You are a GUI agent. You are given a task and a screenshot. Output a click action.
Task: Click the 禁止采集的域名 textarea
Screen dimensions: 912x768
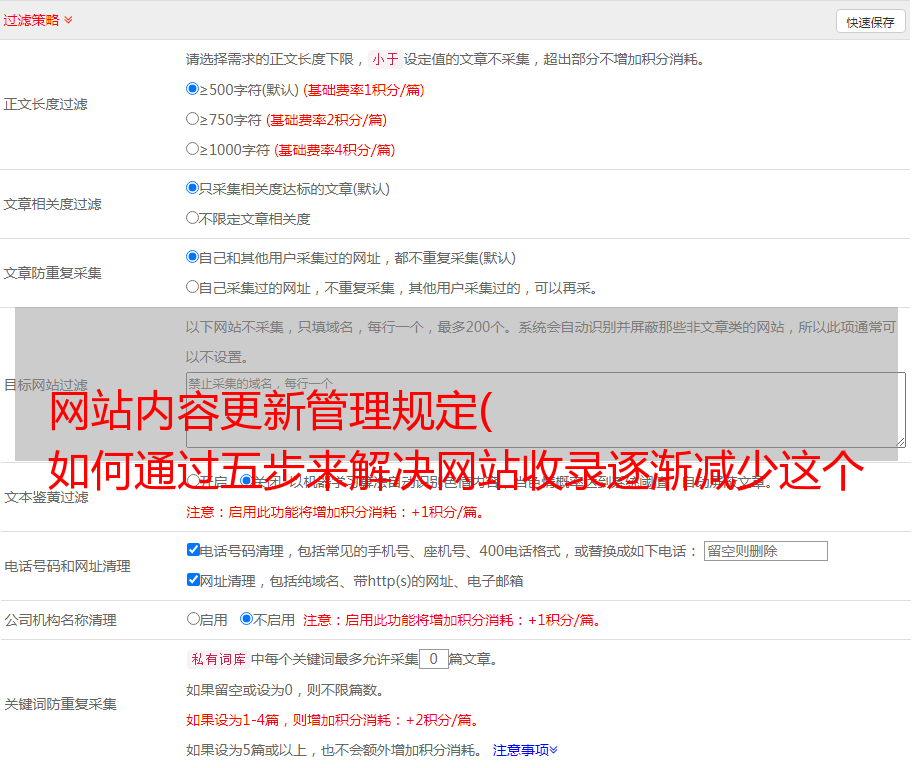[x=546, y=410]
